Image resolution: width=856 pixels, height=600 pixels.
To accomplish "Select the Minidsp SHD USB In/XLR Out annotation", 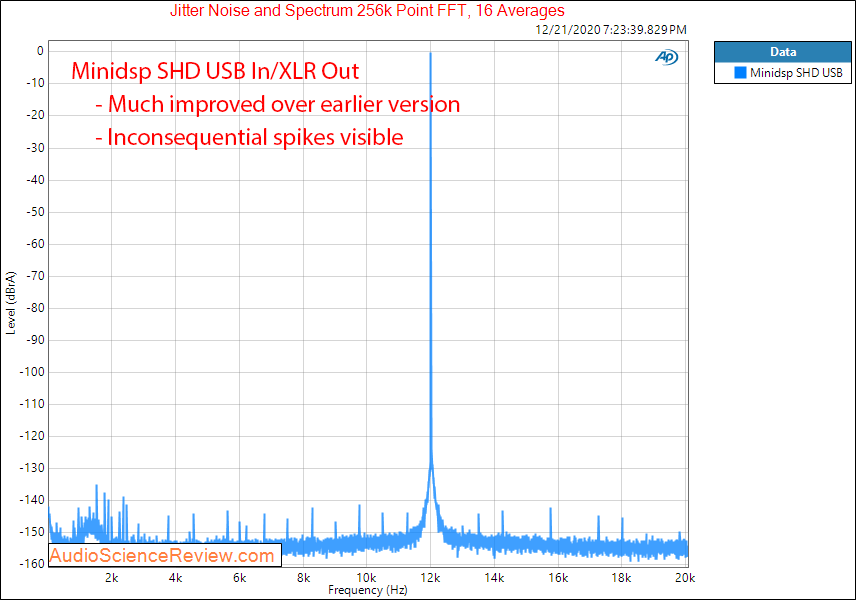I will point(215,71).
